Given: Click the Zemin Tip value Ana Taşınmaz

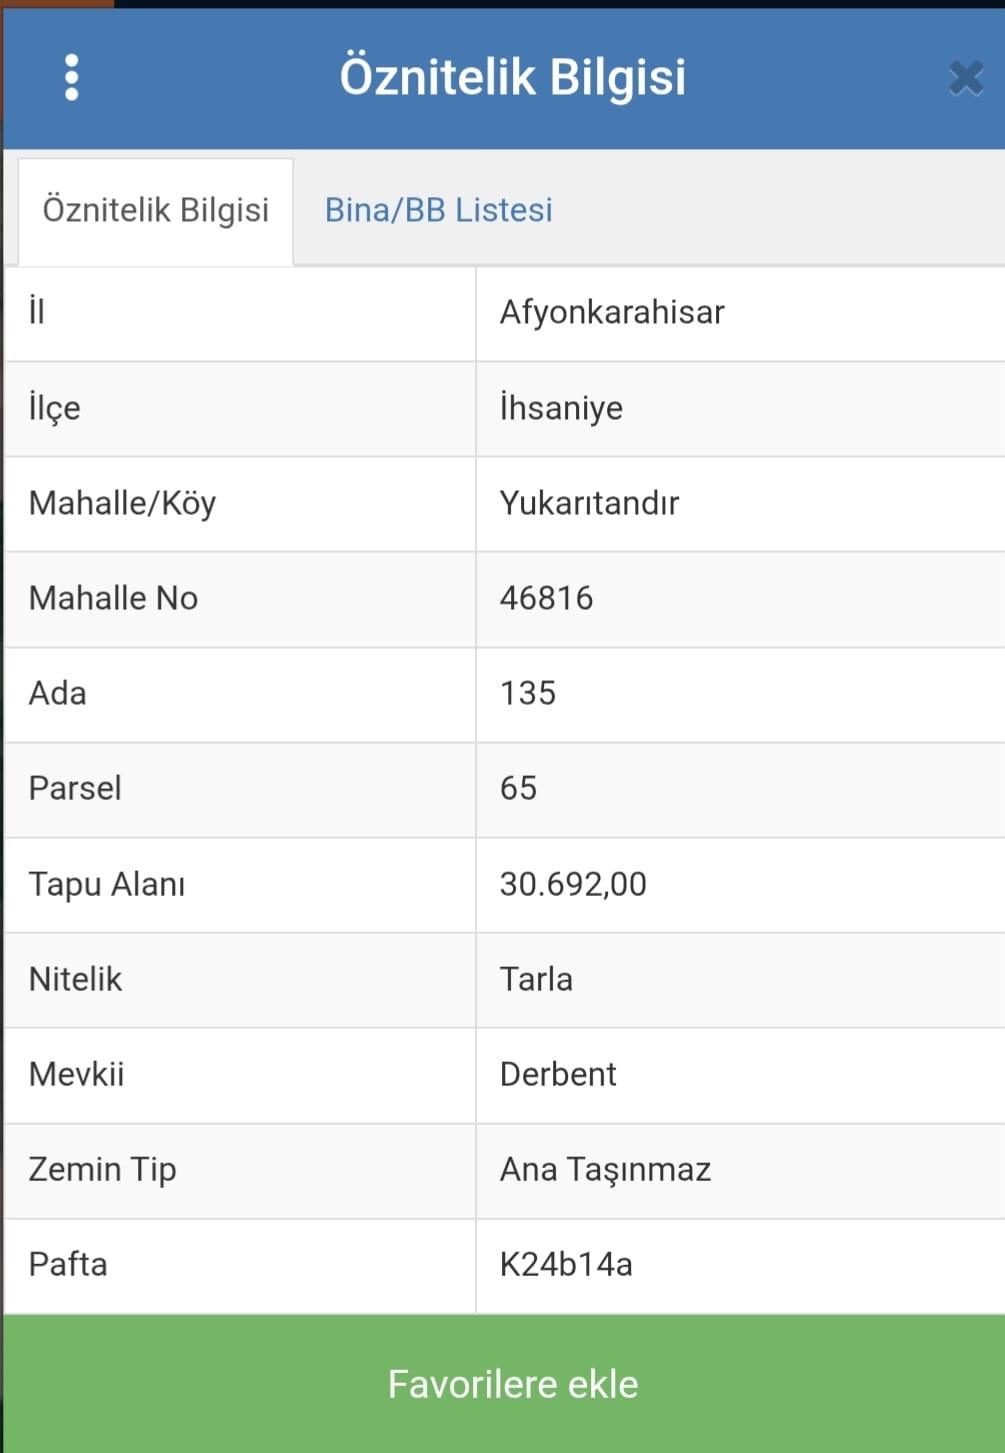Looking at the screenshot, I should point(605,1169).
